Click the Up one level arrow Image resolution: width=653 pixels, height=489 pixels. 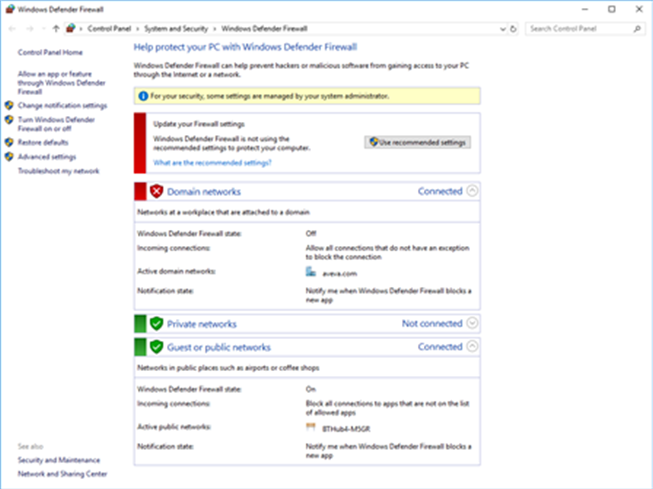[56, 29]
